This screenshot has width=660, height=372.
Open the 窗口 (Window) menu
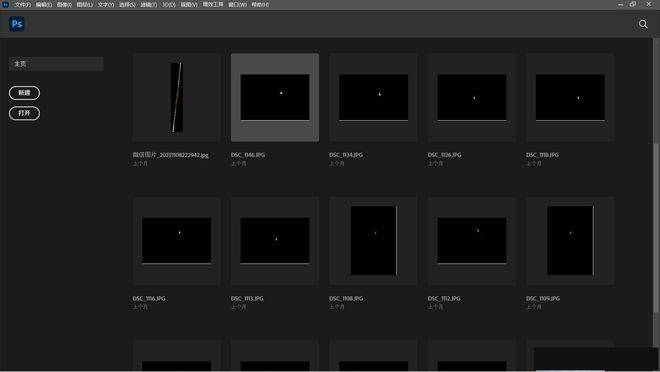tap(237, 5)
